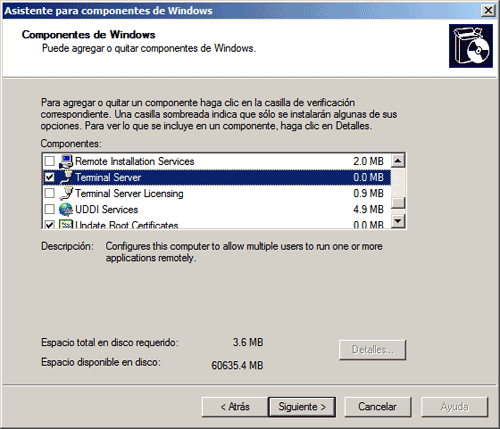The width and height of the screenshot is (500, 429).
Task: Click the 60635.4 MB available space value
Action: coord(237,365)
